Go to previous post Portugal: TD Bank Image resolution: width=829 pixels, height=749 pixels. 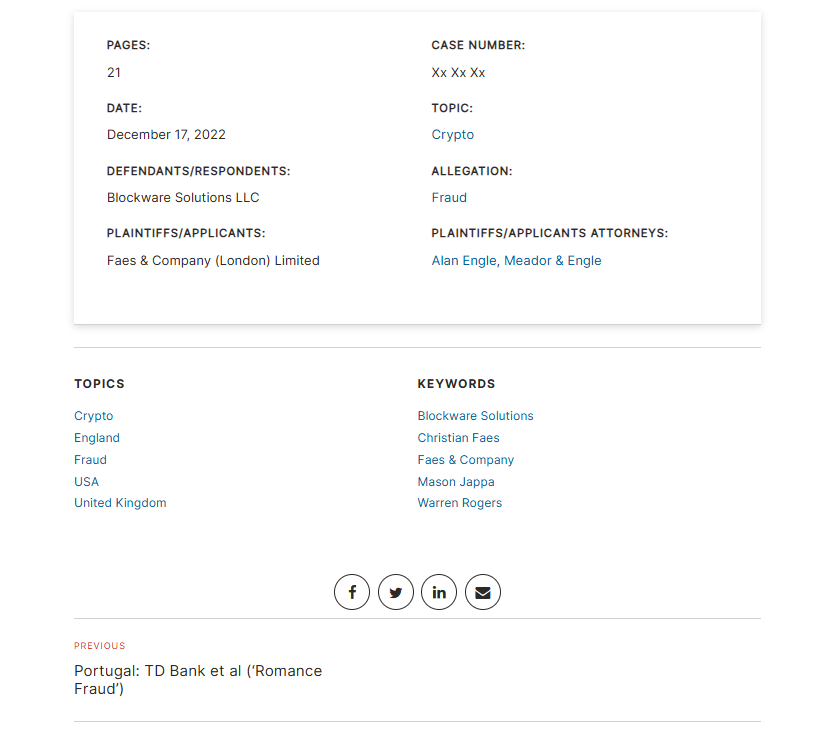tap(198, 680)
